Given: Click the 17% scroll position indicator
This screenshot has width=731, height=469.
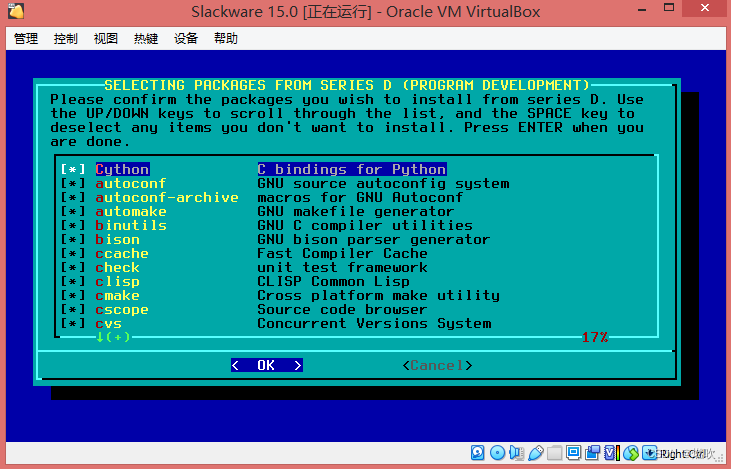Looking at the screenshot, I should click(595, 337).
